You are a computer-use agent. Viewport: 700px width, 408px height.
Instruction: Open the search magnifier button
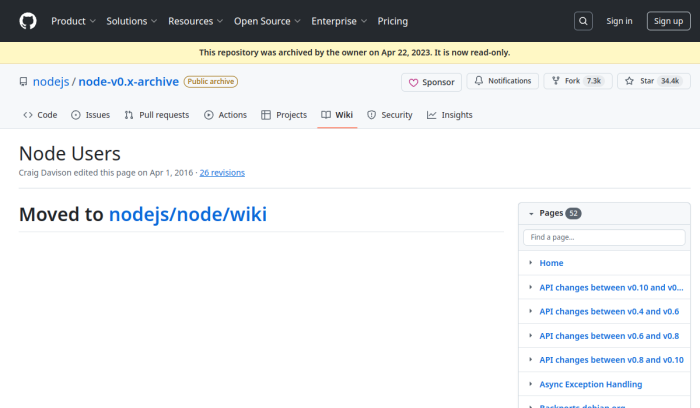coord(583,21)
